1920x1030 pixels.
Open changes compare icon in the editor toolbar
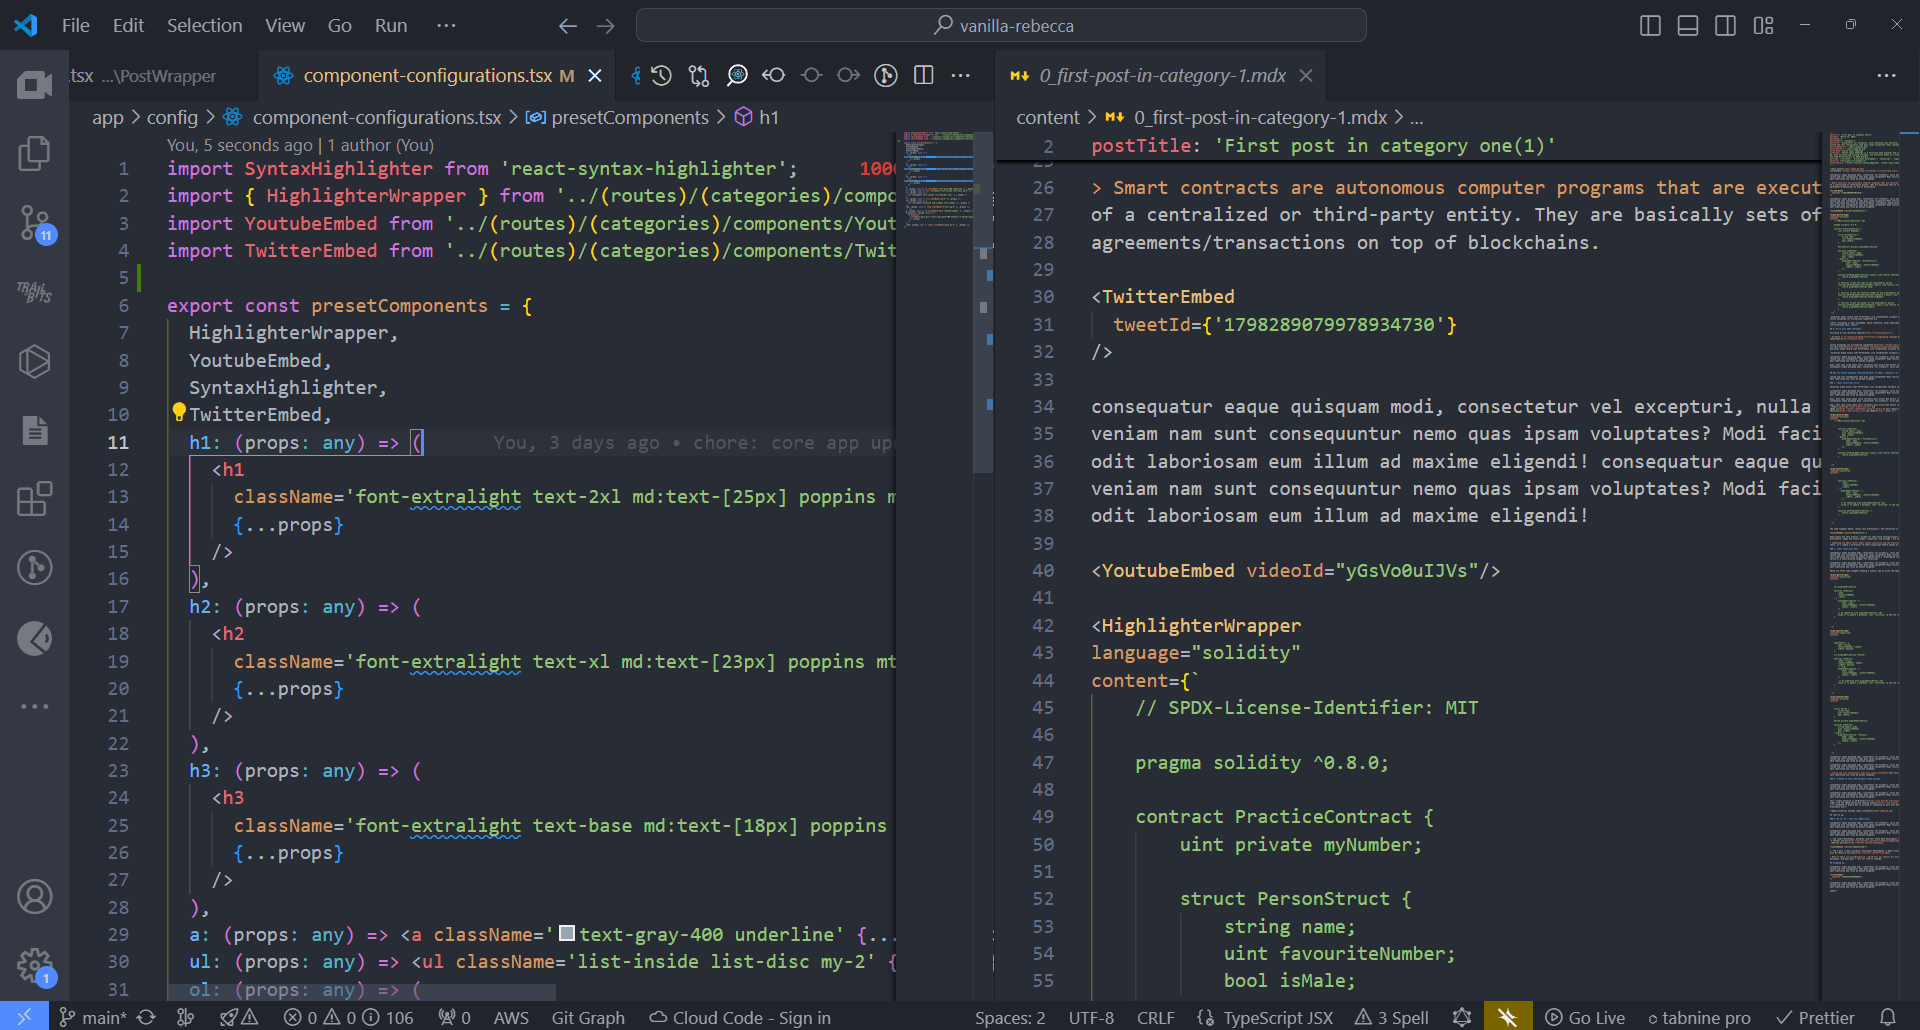699,75
